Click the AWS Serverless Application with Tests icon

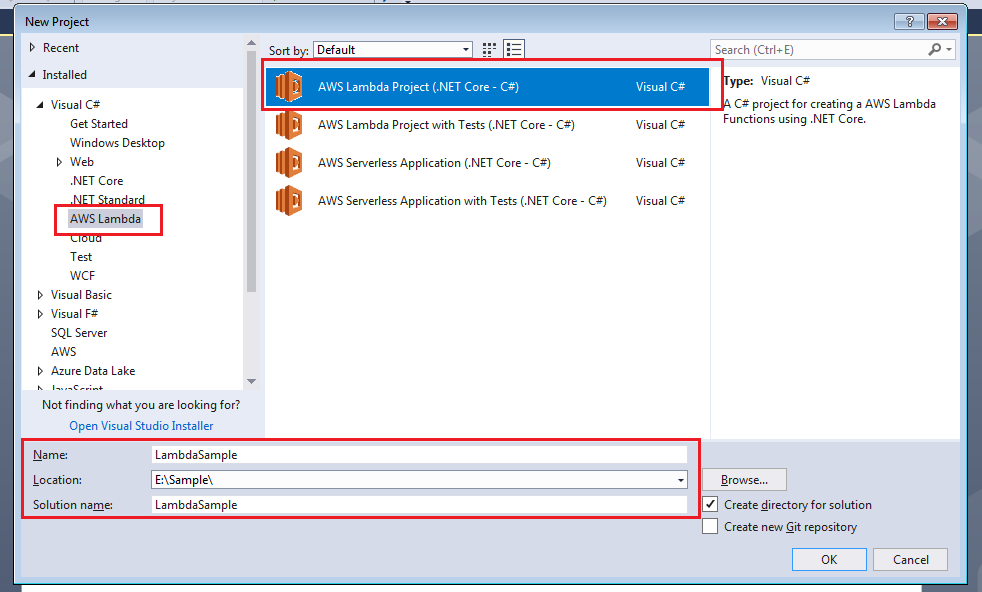pos(289,200)
